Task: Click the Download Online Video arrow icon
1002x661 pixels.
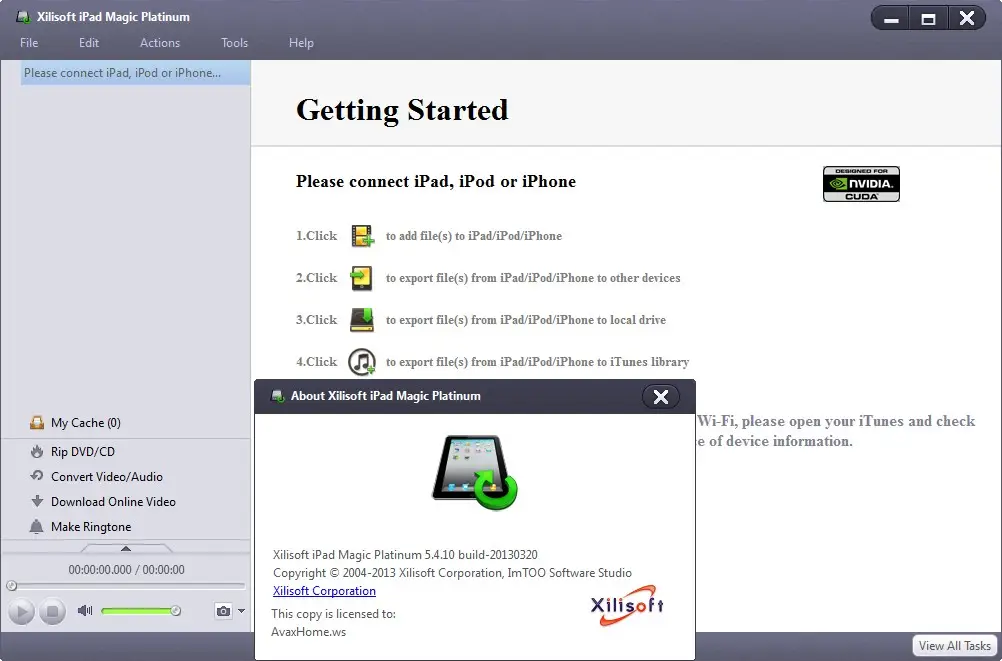Action: pos(37,501)
